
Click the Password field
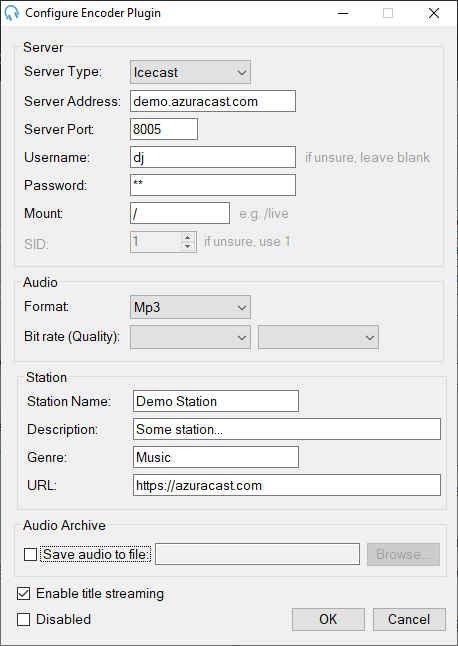coord(213,185)
